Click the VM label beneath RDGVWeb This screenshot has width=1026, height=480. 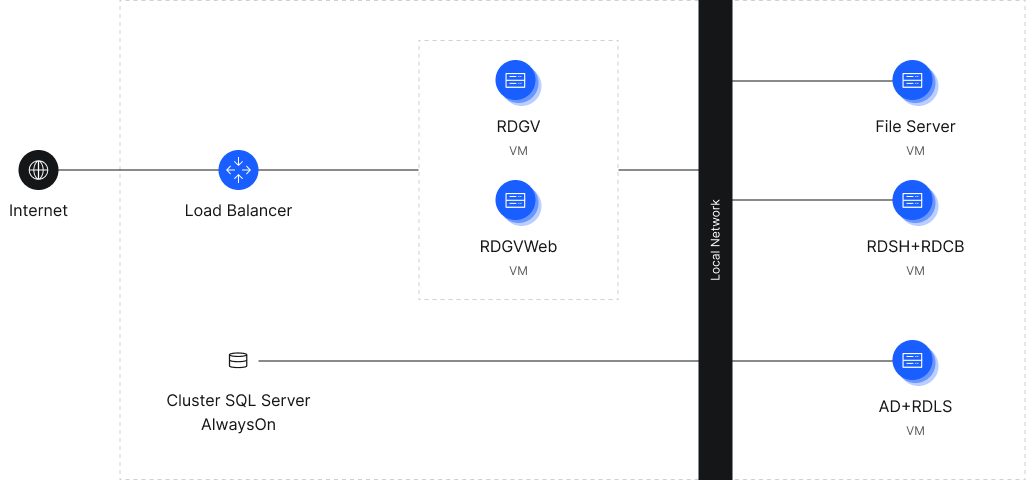517,271
